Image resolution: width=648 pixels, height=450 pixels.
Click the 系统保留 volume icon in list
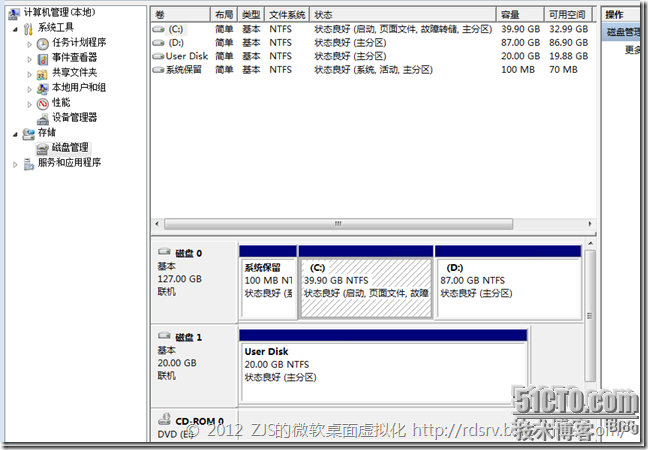[x=158, y=70]
